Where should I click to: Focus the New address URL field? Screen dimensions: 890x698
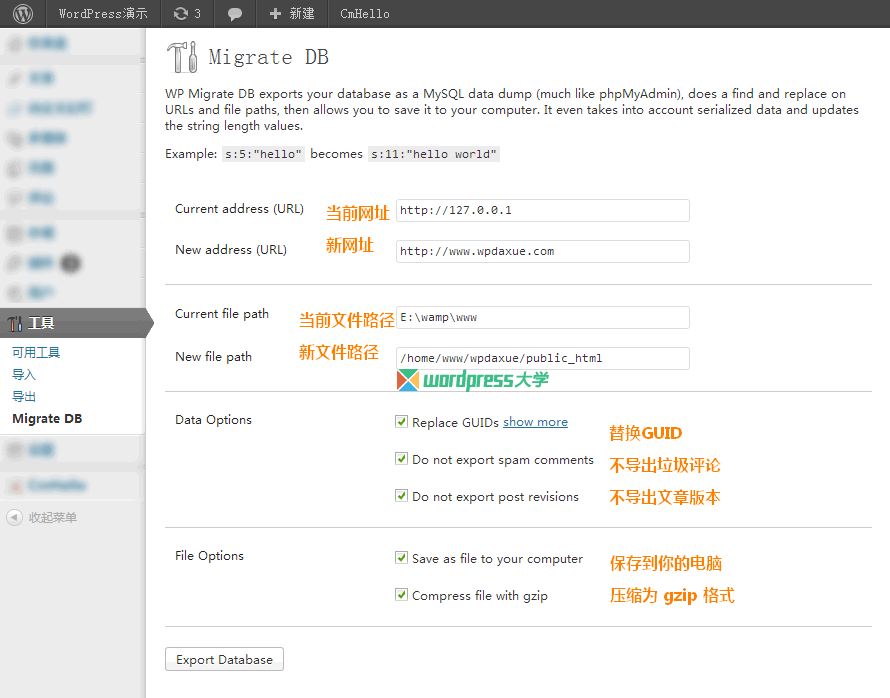pyautogui.click(x=543, y=251)
